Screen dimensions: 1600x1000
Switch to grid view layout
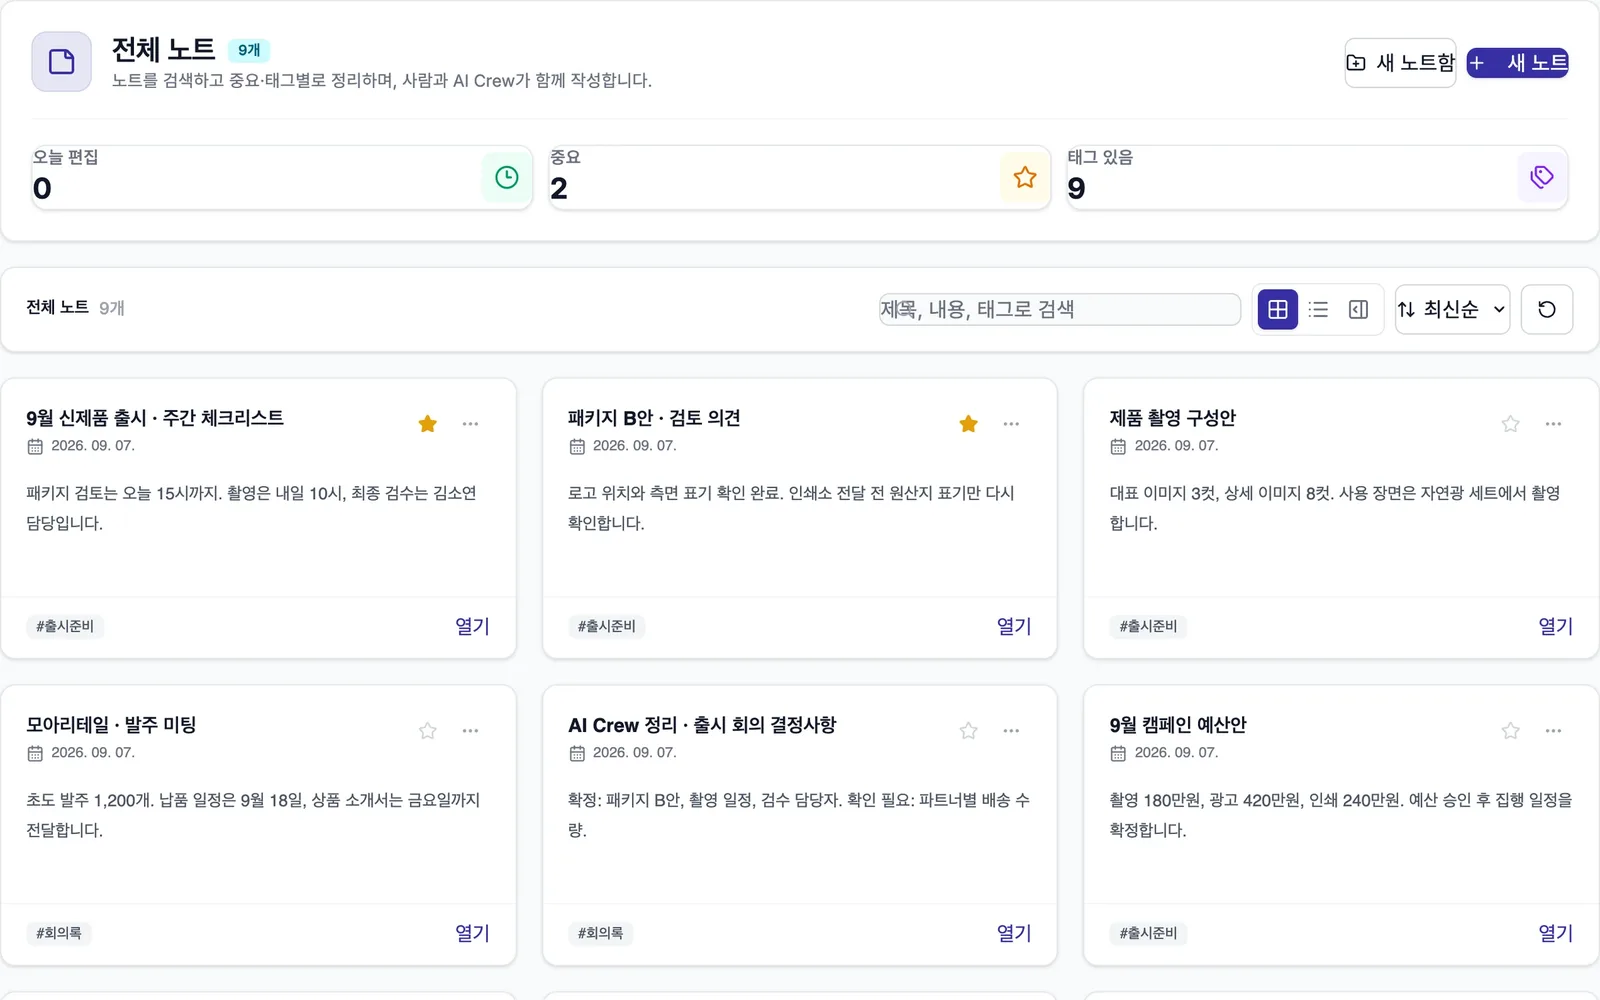click(1278, 309)
